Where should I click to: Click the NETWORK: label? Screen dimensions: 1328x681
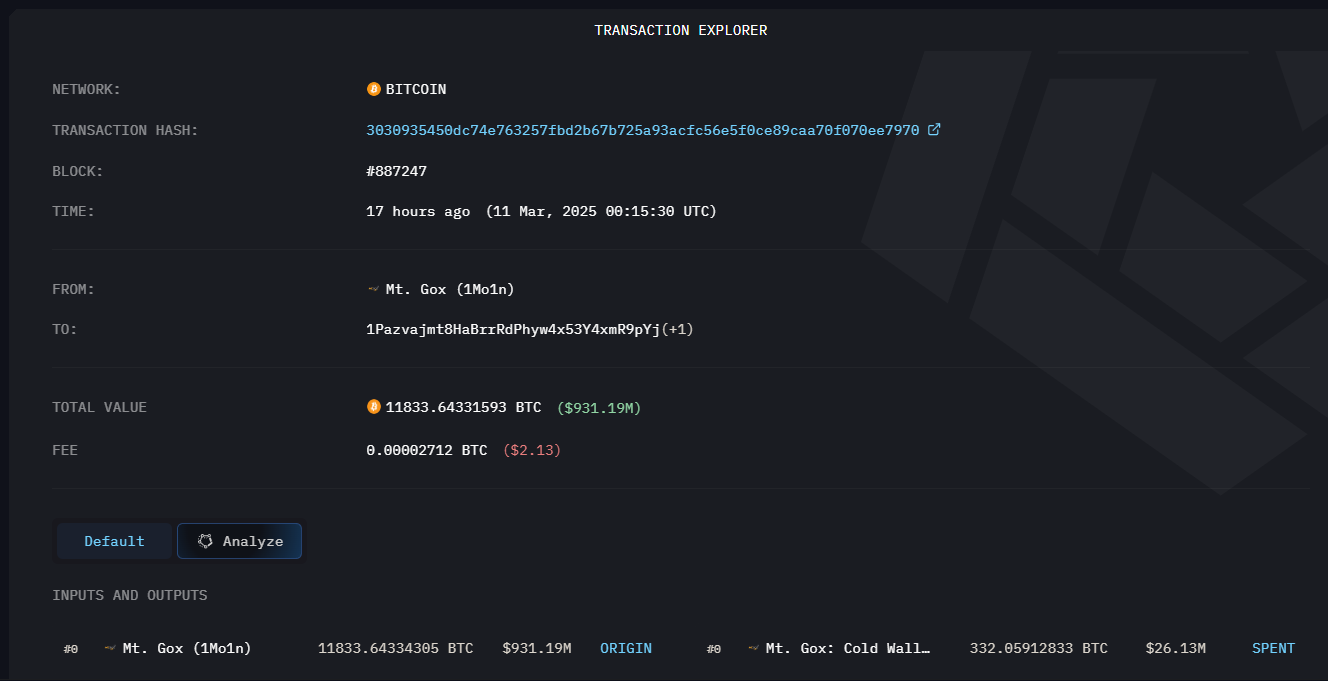(x=86, y=89)
